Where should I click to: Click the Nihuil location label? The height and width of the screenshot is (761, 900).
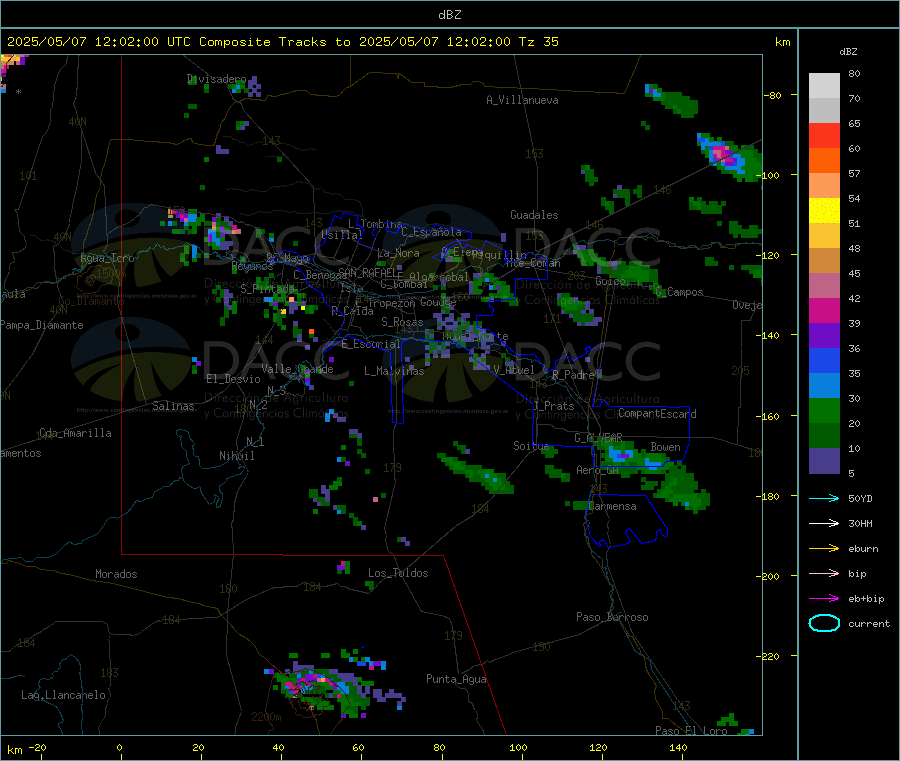tap(236, 456)
